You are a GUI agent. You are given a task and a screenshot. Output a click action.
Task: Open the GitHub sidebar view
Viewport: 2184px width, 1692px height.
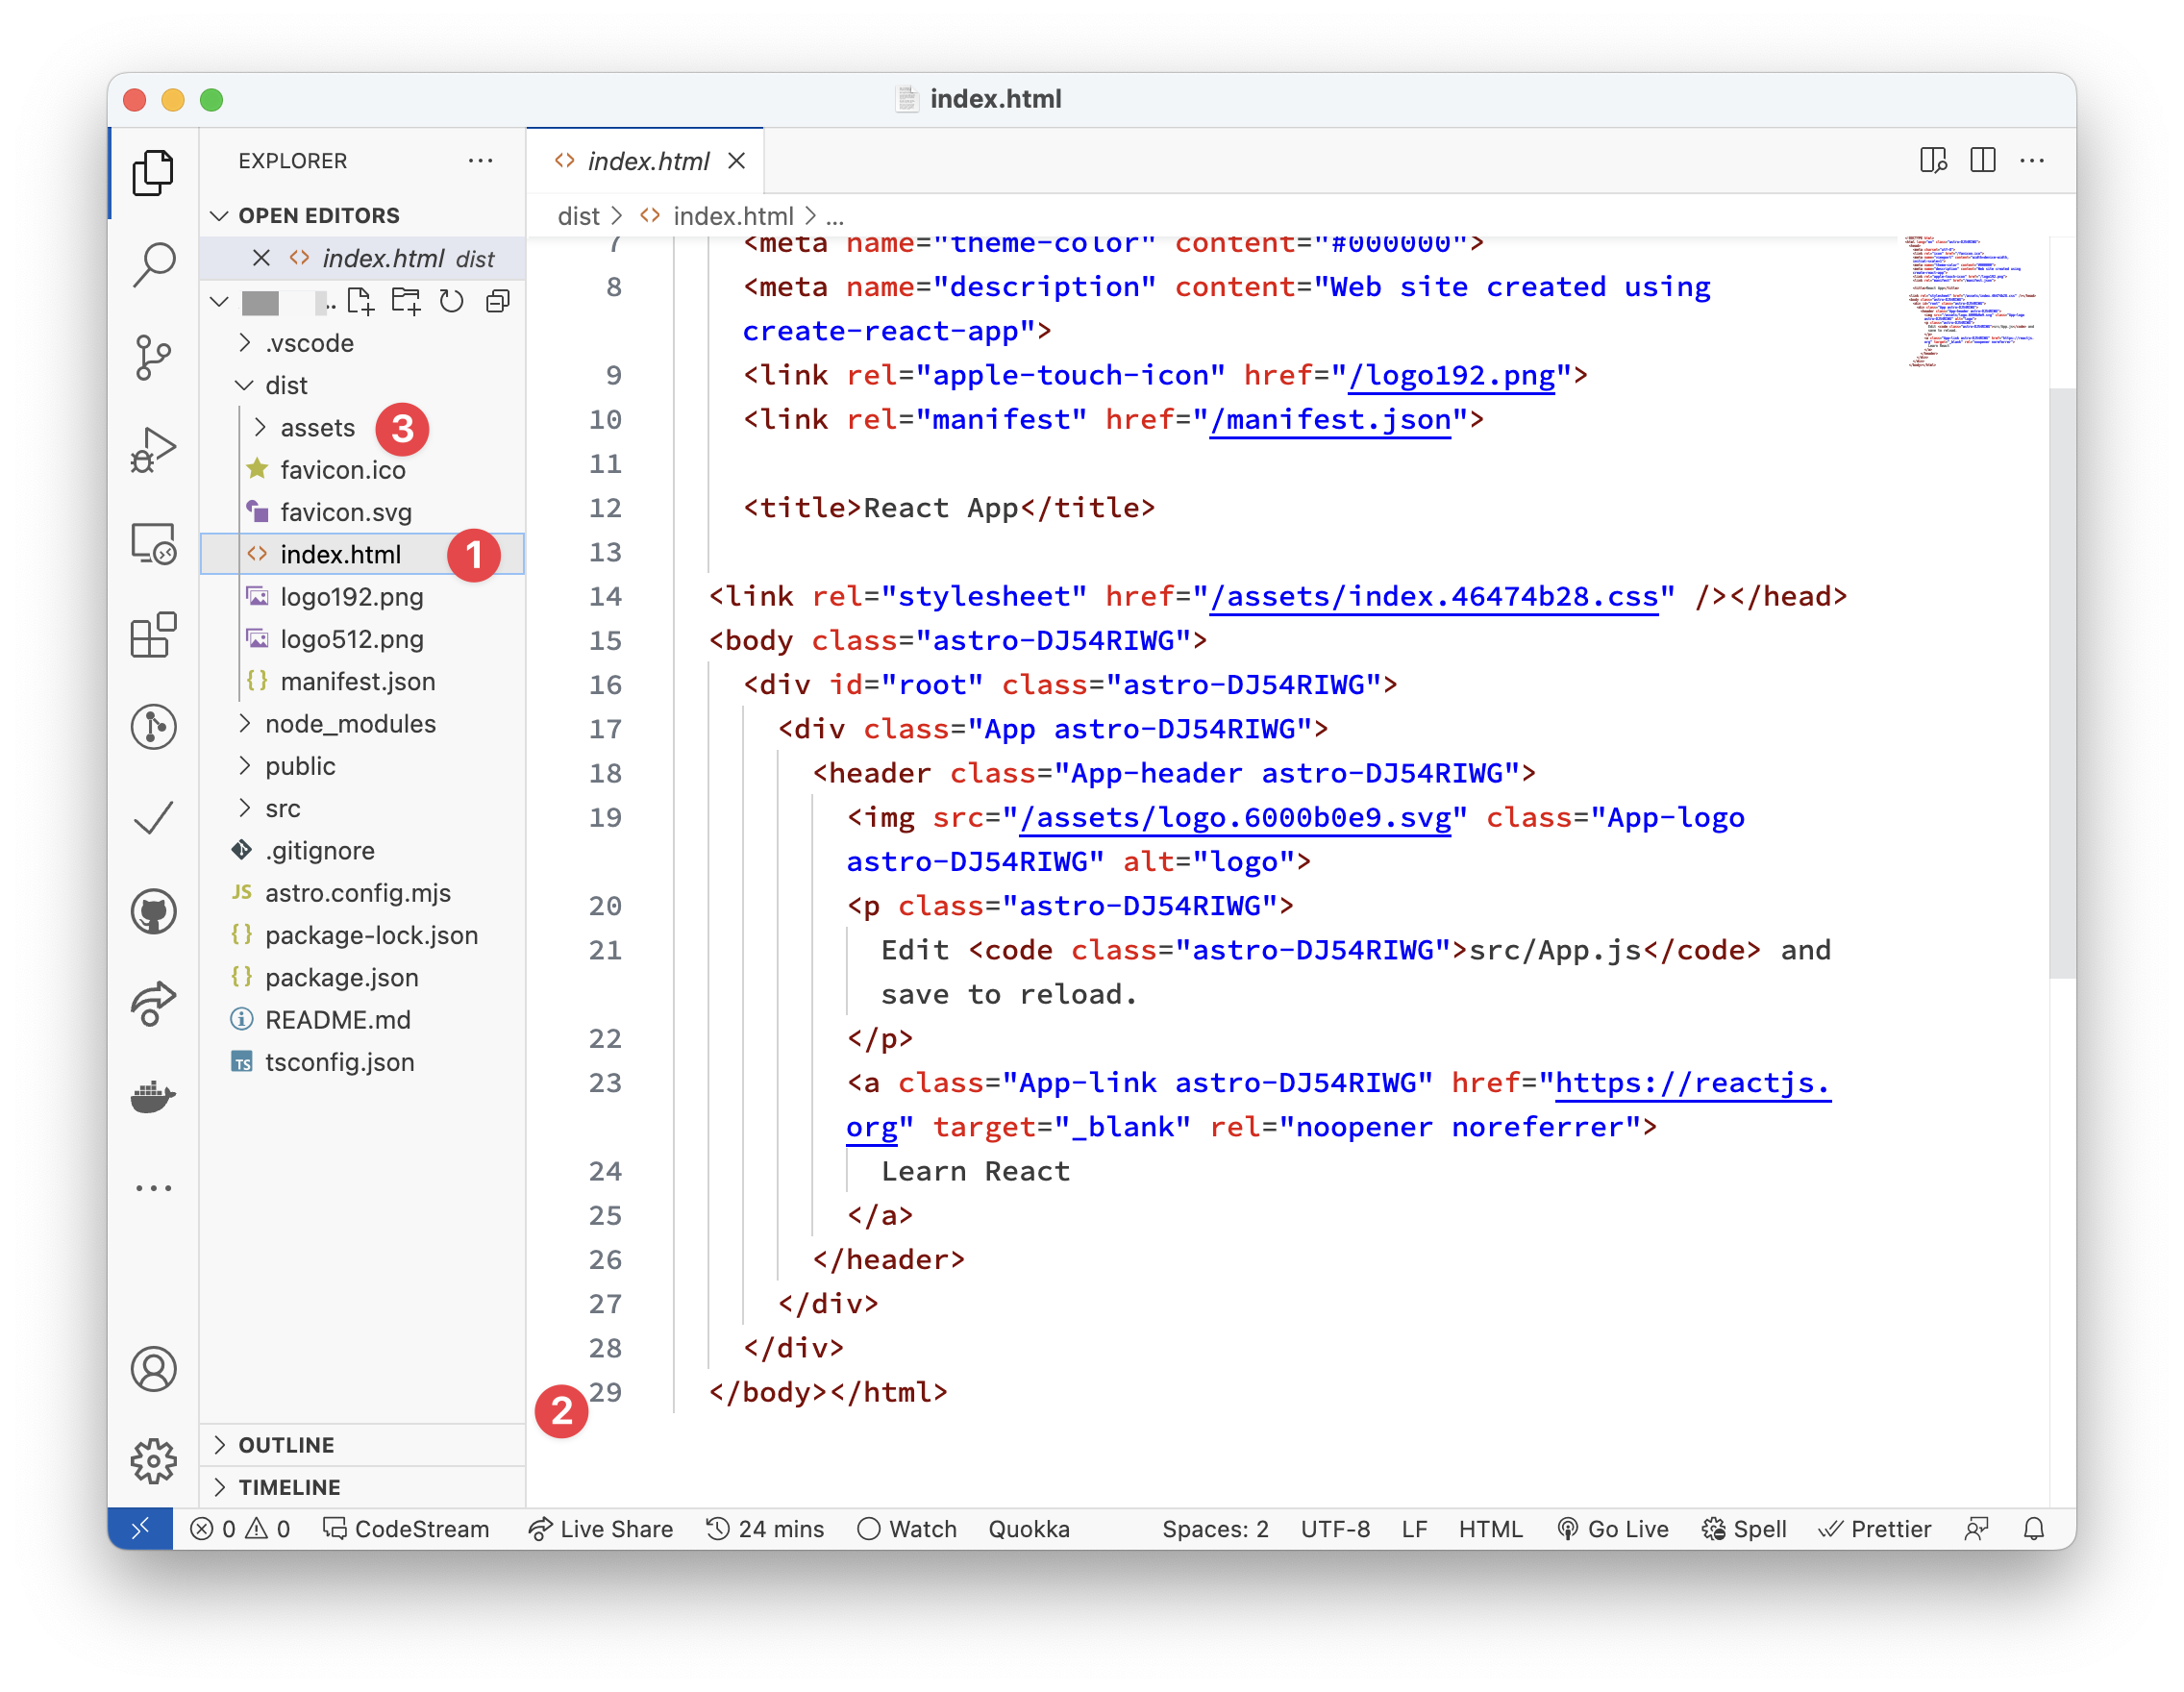point(153,911)
